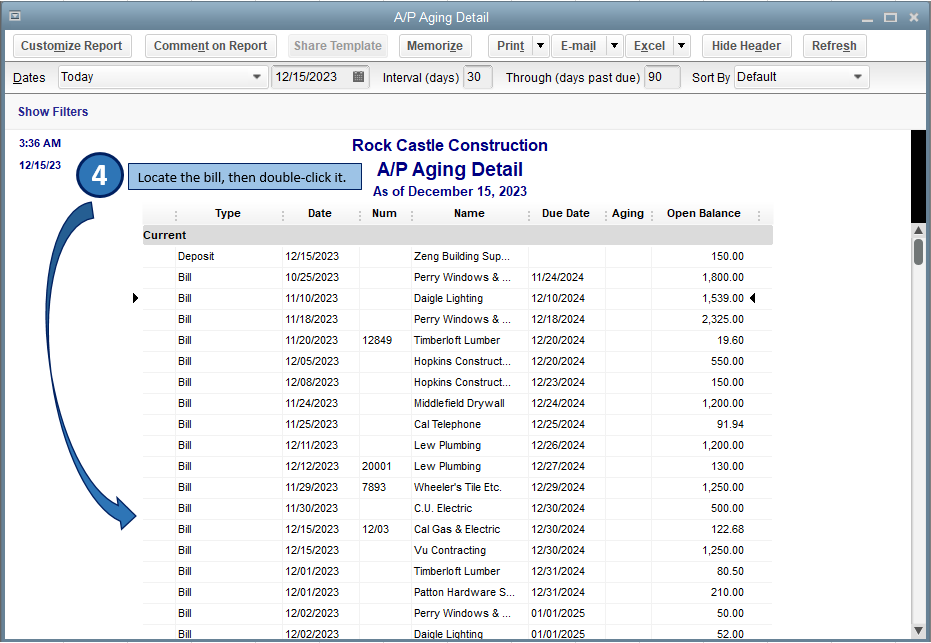Click the step 4 circle marker
Viewport: 931px width, 643px height.
coord(99,176)
